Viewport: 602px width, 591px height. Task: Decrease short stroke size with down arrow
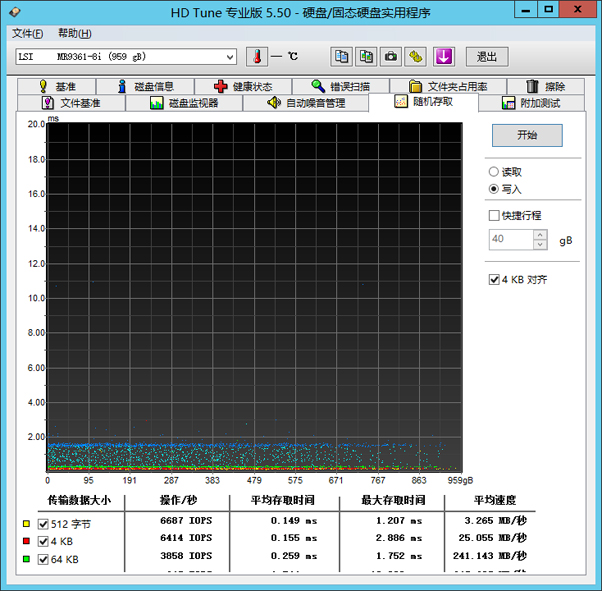coord(540,245)
